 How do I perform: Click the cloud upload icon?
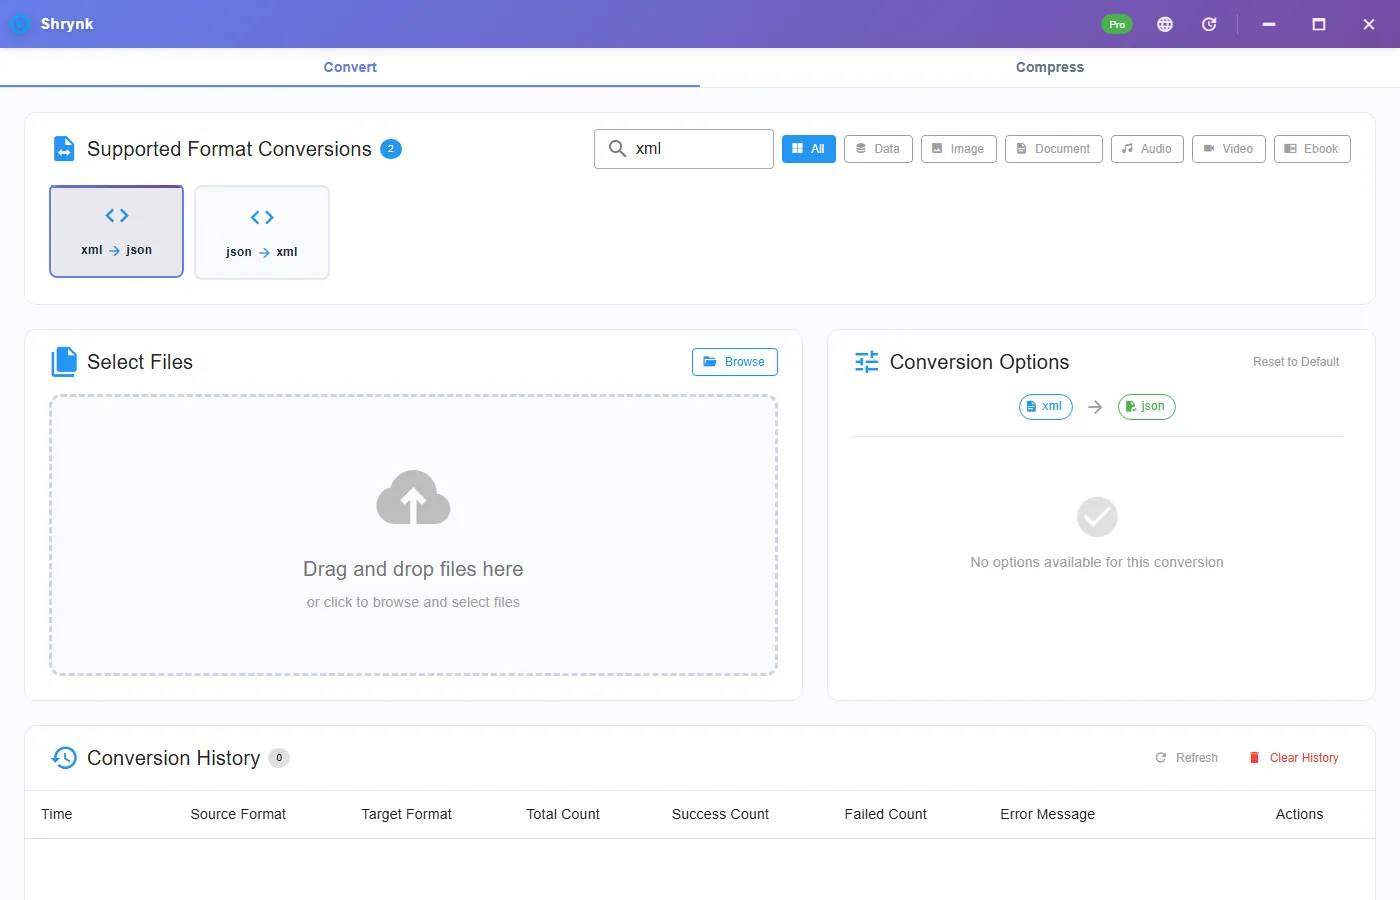pyautogui.click(x=413, y=497)
